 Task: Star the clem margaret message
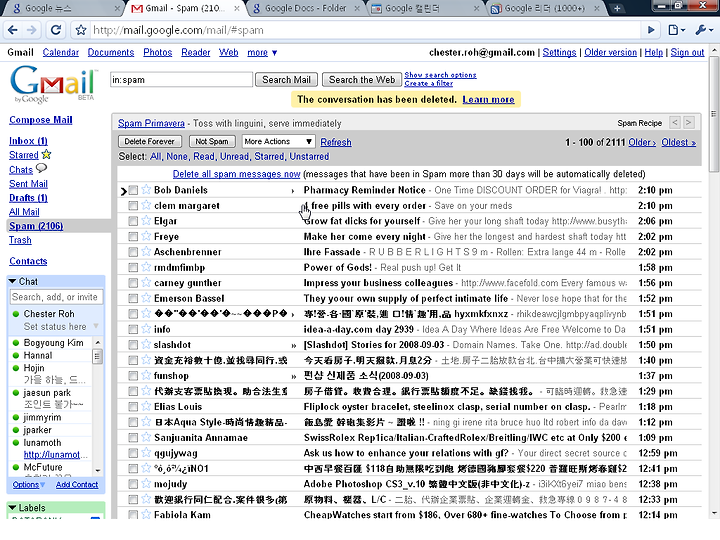[x=146, y=205]
